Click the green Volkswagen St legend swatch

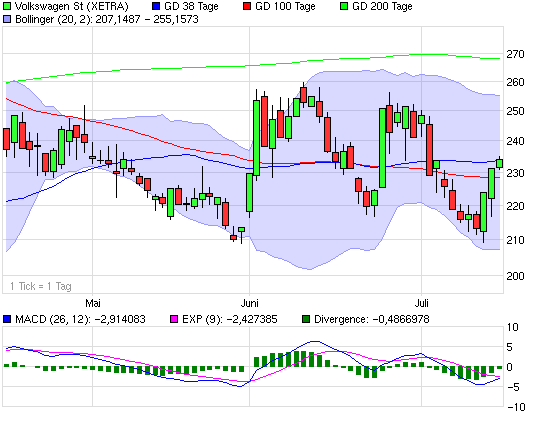click(7, 6)
